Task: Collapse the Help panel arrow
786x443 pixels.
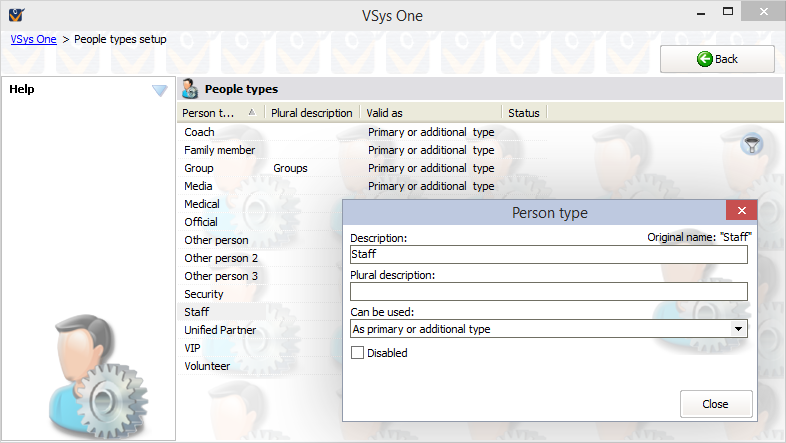Action: click(160, 90)
